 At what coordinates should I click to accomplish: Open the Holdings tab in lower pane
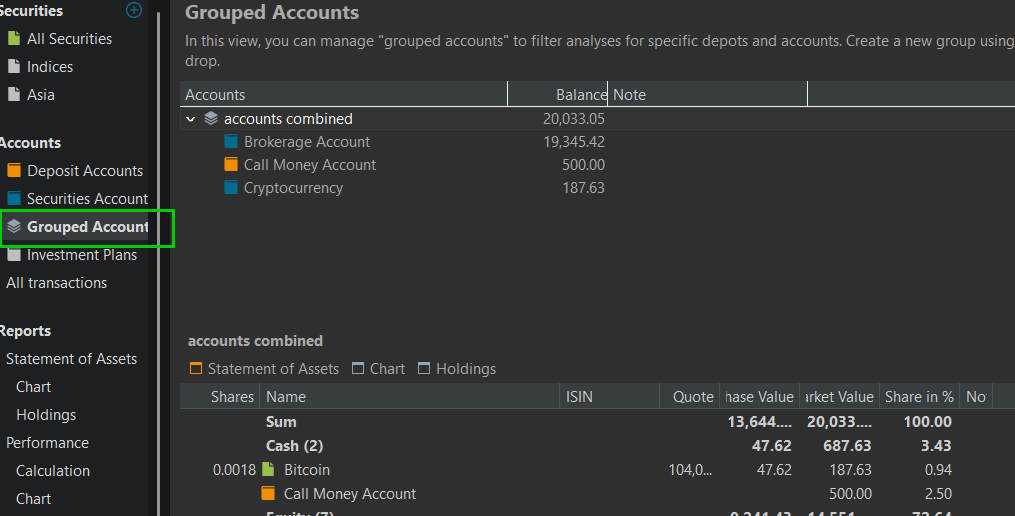[x=456, y=369]
